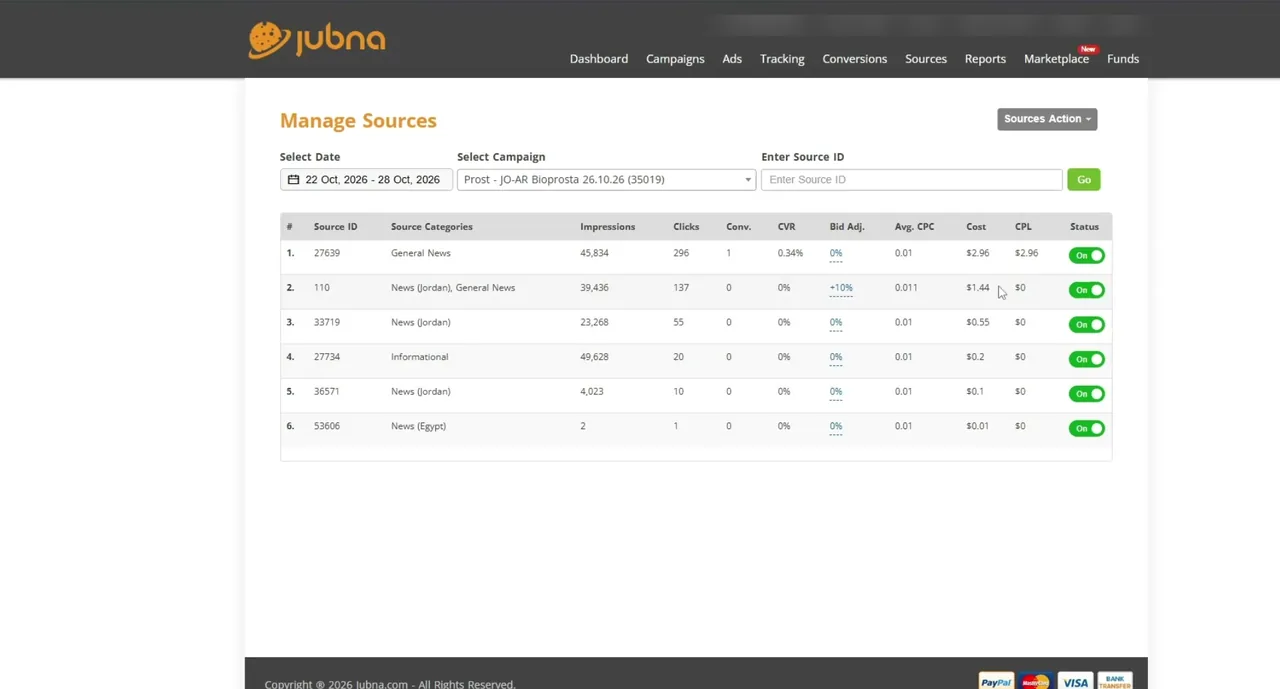
Task: Open the Ads menu item
Action: [732, 59]
